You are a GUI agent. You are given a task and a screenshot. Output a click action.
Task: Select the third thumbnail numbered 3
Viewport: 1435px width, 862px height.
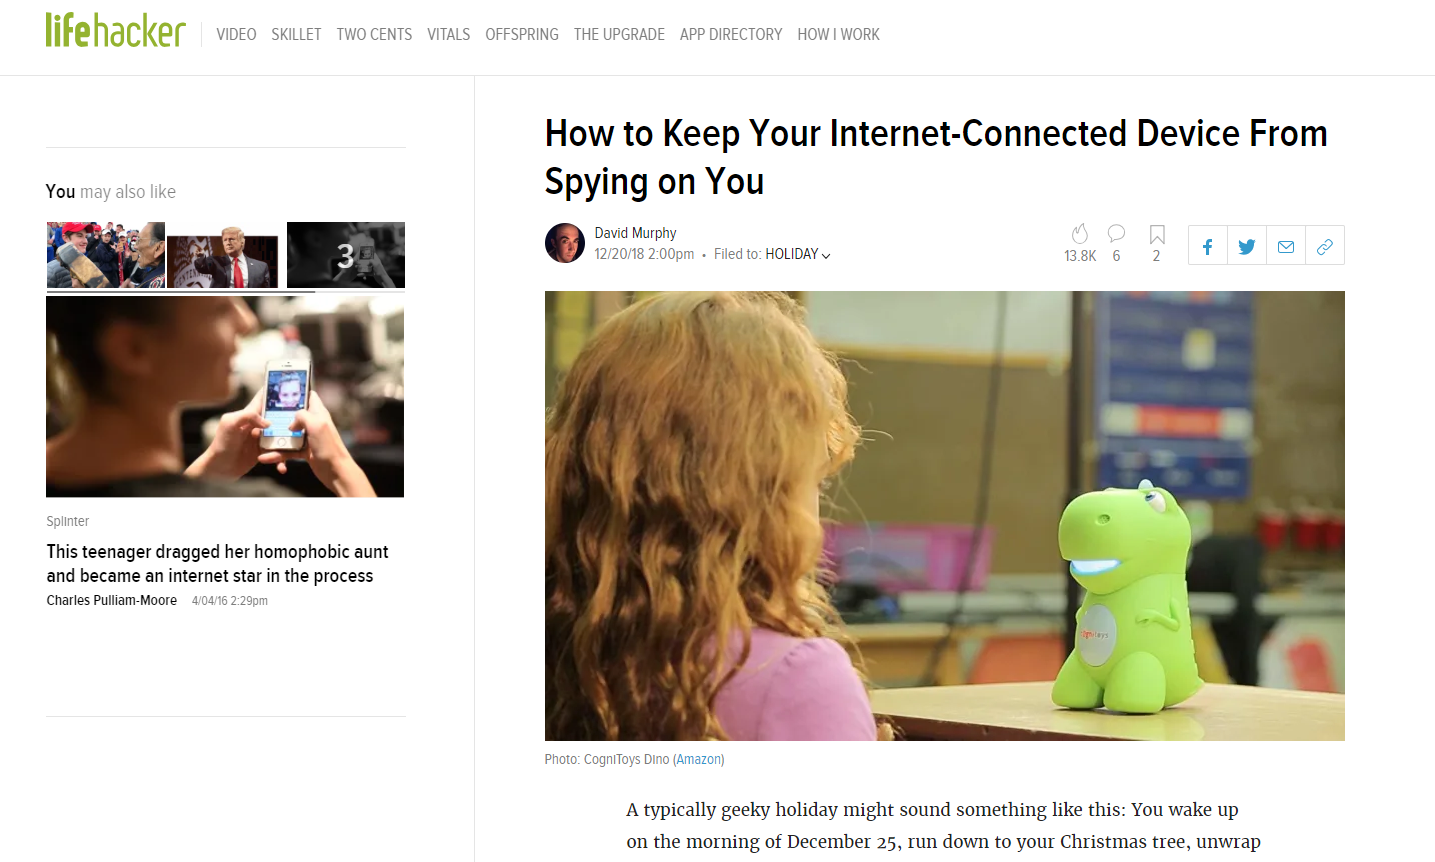pyautogui.click(x=346, y=255)
